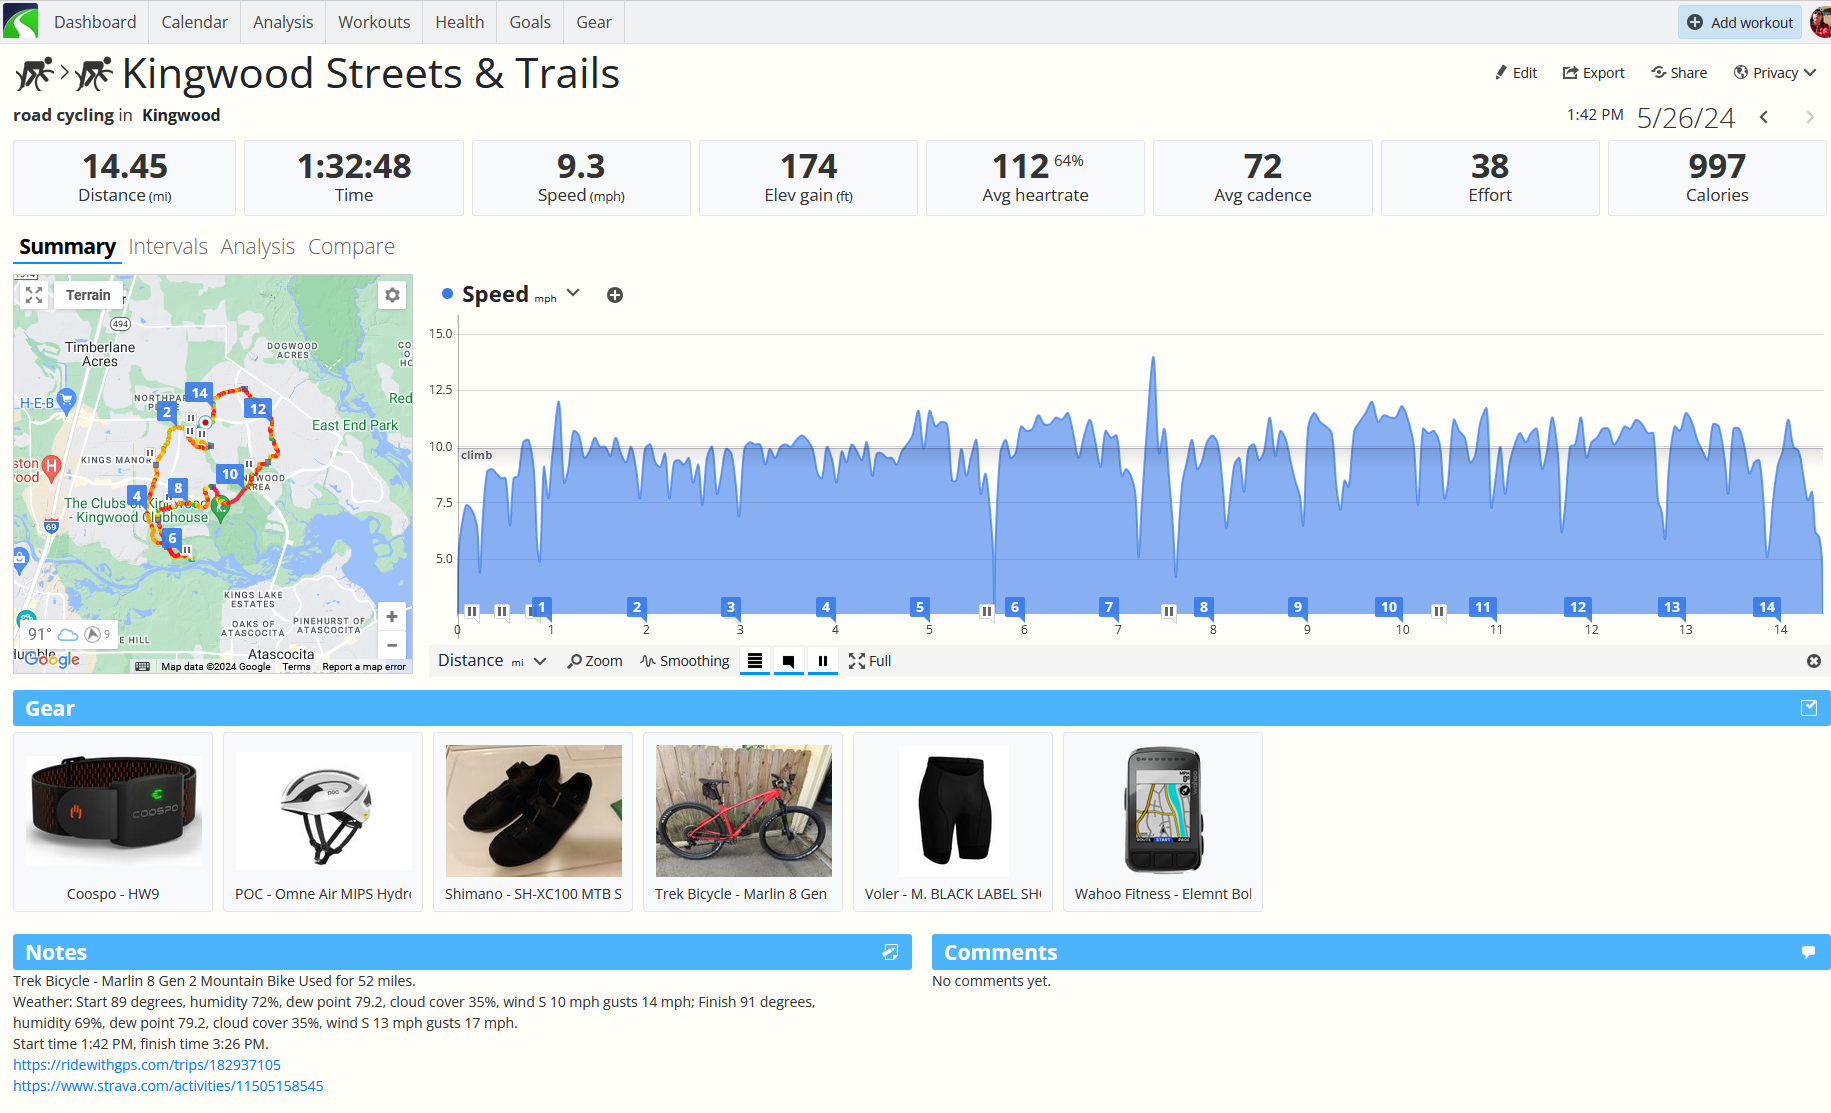Toggle the pause markers button in chart toolbar
The height and width of the screenshot is (1113, 1831).
[823, 661]
